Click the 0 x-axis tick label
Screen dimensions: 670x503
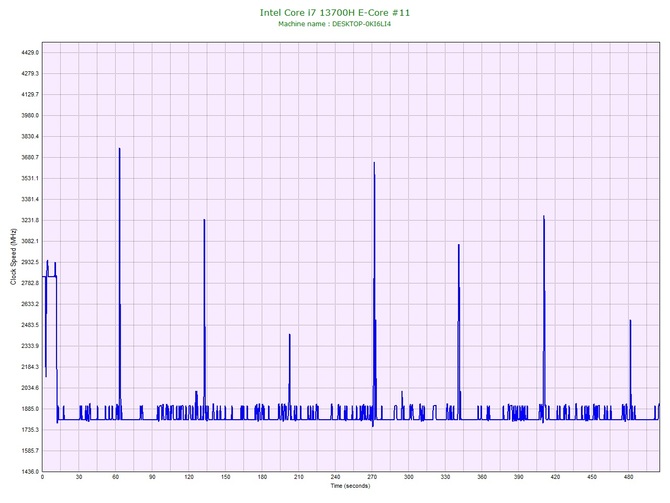pyautogui.click(x=43, y=478)
